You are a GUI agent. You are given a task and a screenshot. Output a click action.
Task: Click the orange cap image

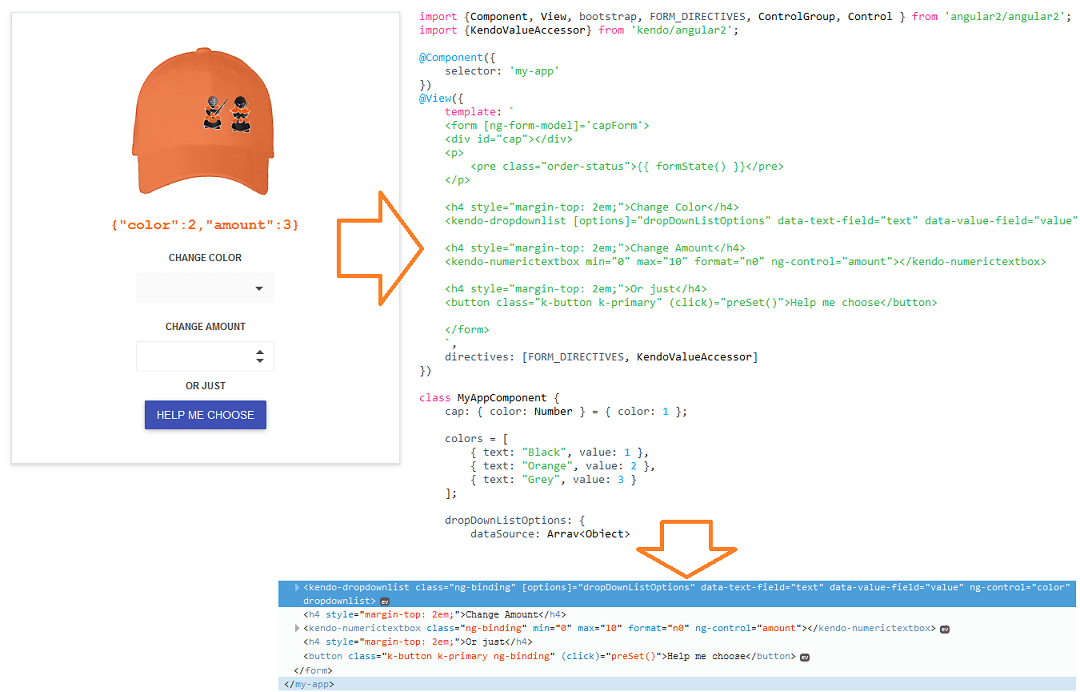(203, 122)
